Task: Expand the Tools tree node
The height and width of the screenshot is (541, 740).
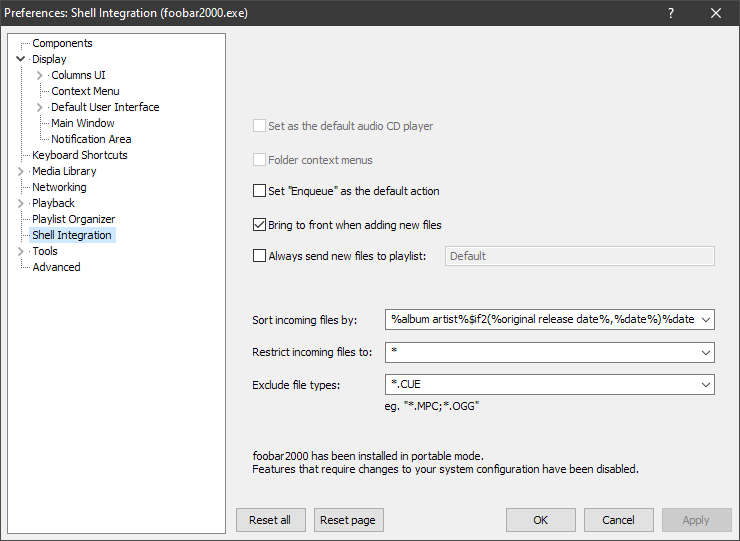Action: coord(20,251)
